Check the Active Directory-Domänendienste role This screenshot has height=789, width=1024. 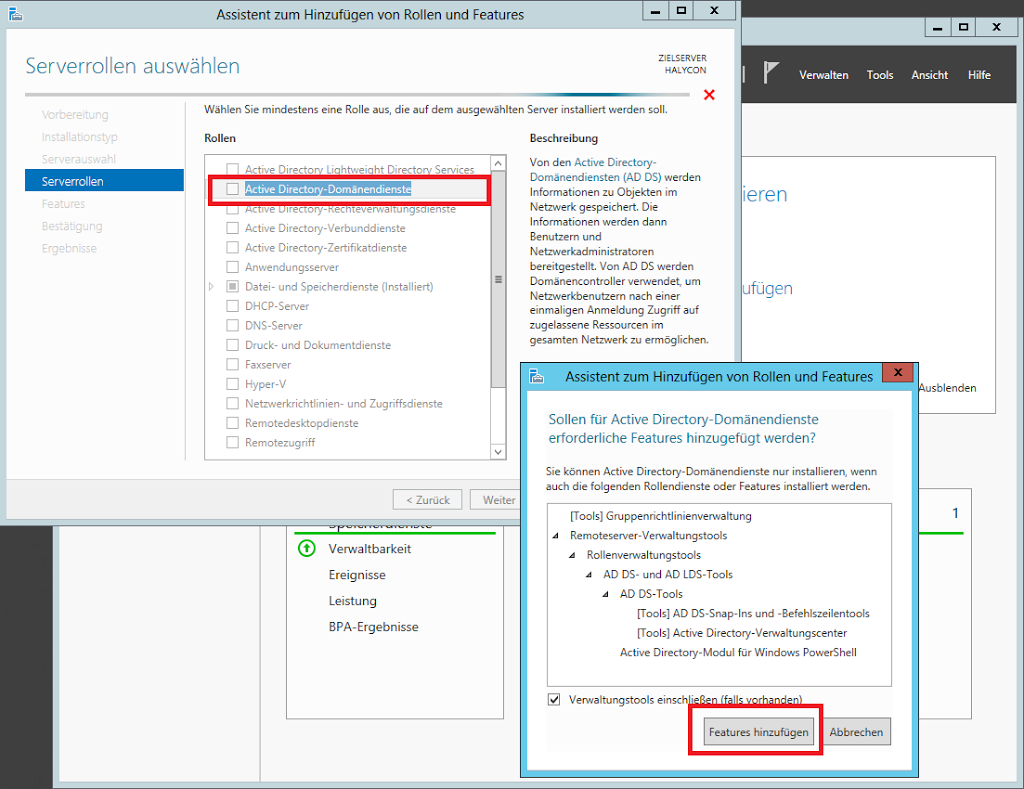point(233,189)
